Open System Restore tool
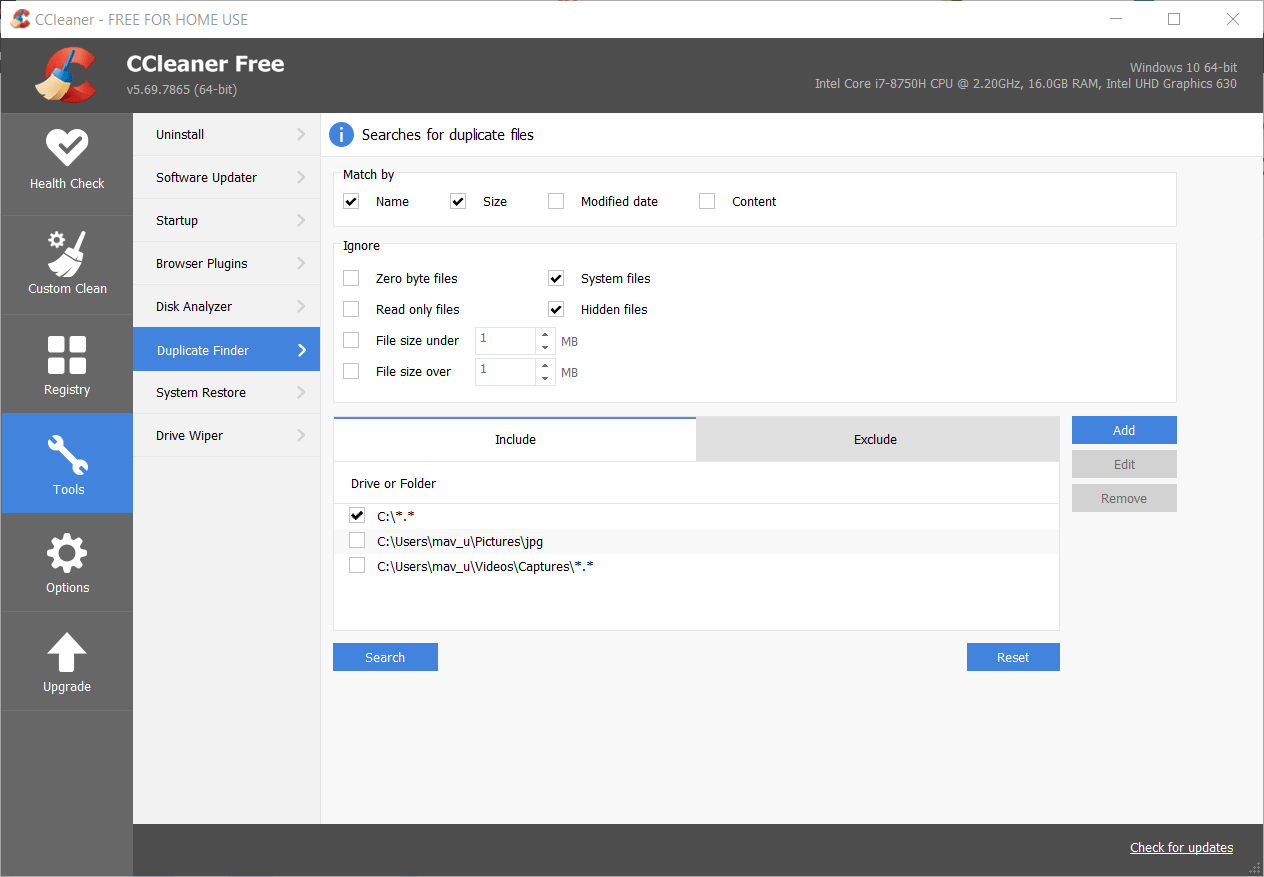 point(227,392)
